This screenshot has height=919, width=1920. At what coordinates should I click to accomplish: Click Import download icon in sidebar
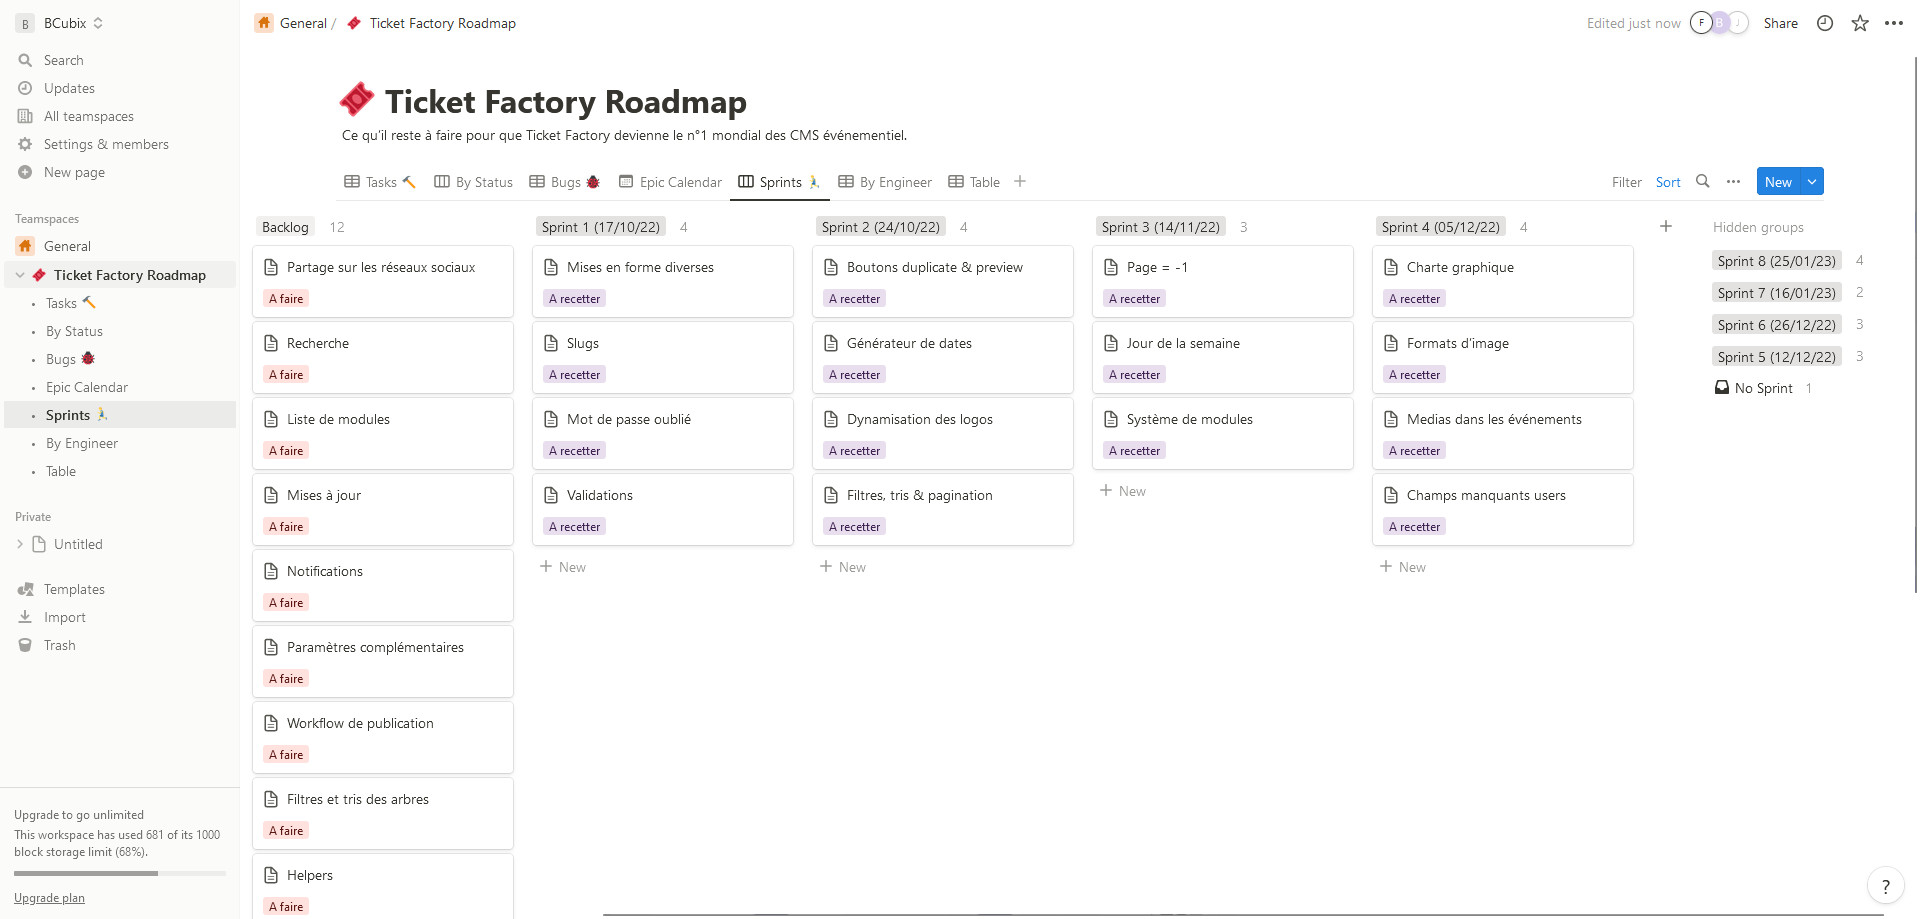25,617
